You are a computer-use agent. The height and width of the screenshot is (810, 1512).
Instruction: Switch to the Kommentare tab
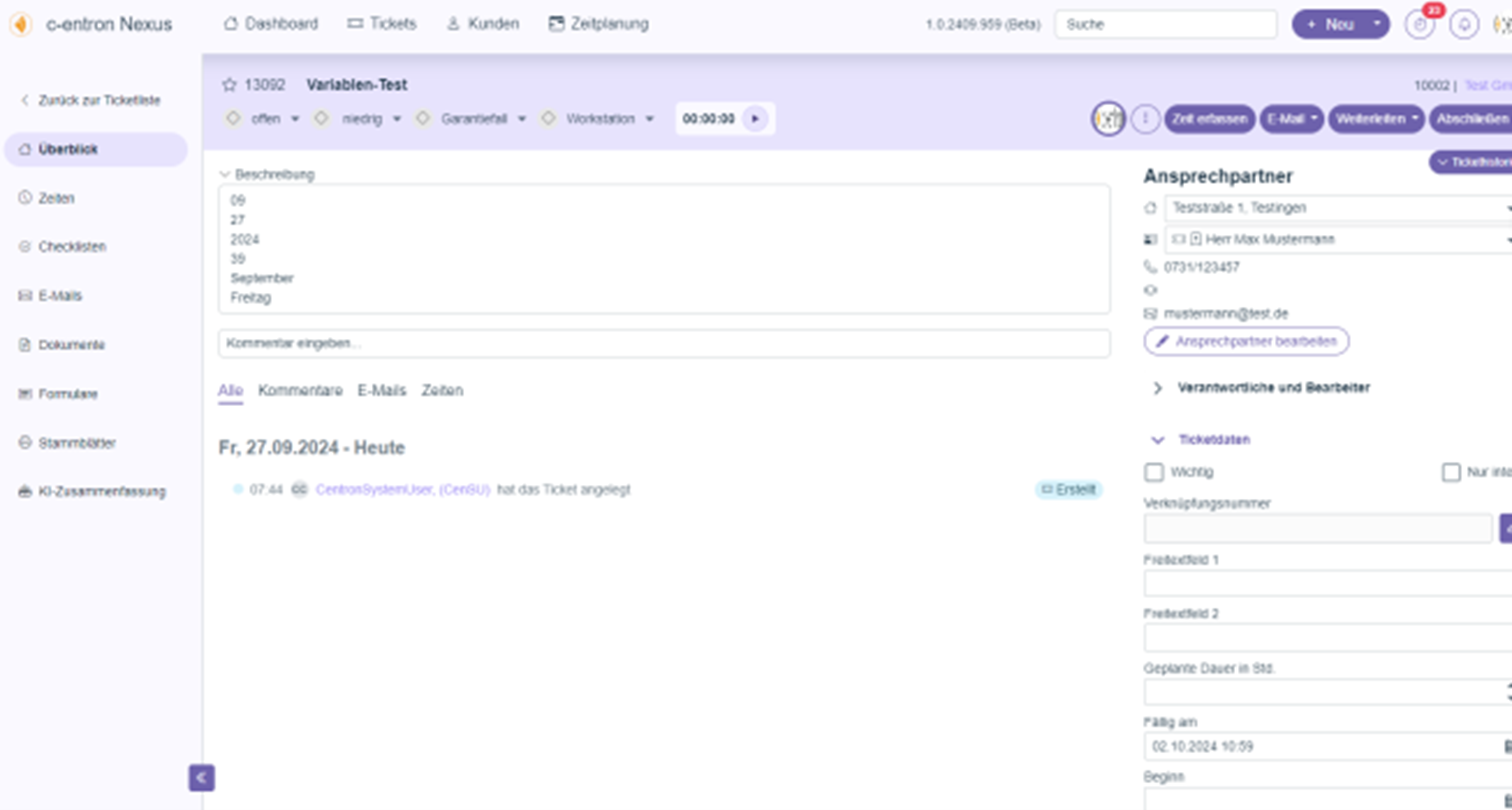pos(300,391)
